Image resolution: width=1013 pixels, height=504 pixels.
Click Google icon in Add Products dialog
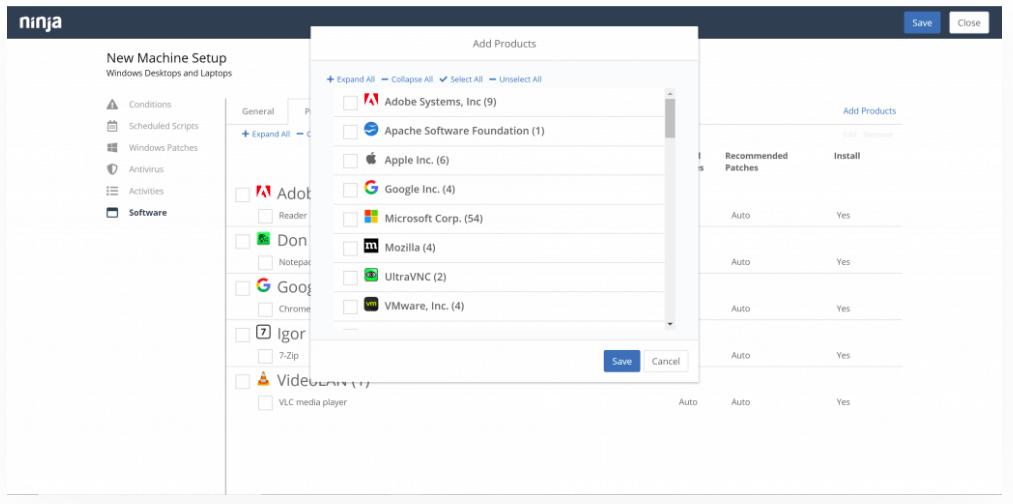coord(371,187)
